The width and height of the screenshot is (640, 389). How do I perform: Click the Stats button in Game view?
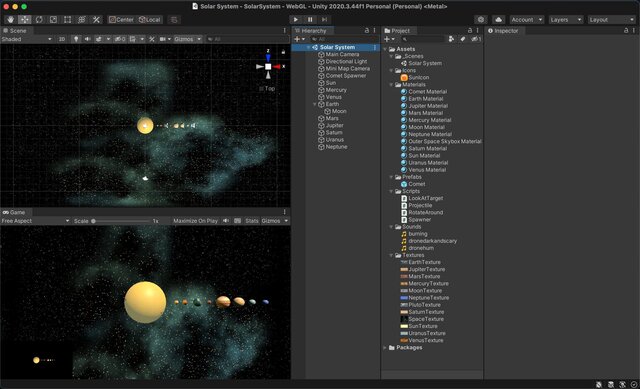pyautogui.click(x=252, y=221)
